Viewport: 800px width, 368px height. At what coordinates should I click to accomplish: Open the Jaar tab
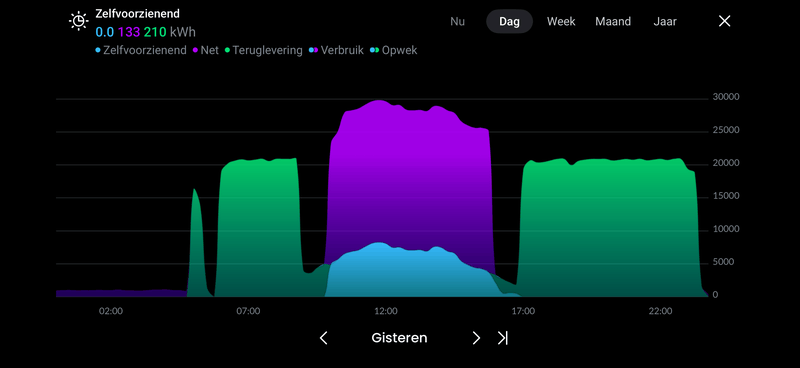click(665, 21)
